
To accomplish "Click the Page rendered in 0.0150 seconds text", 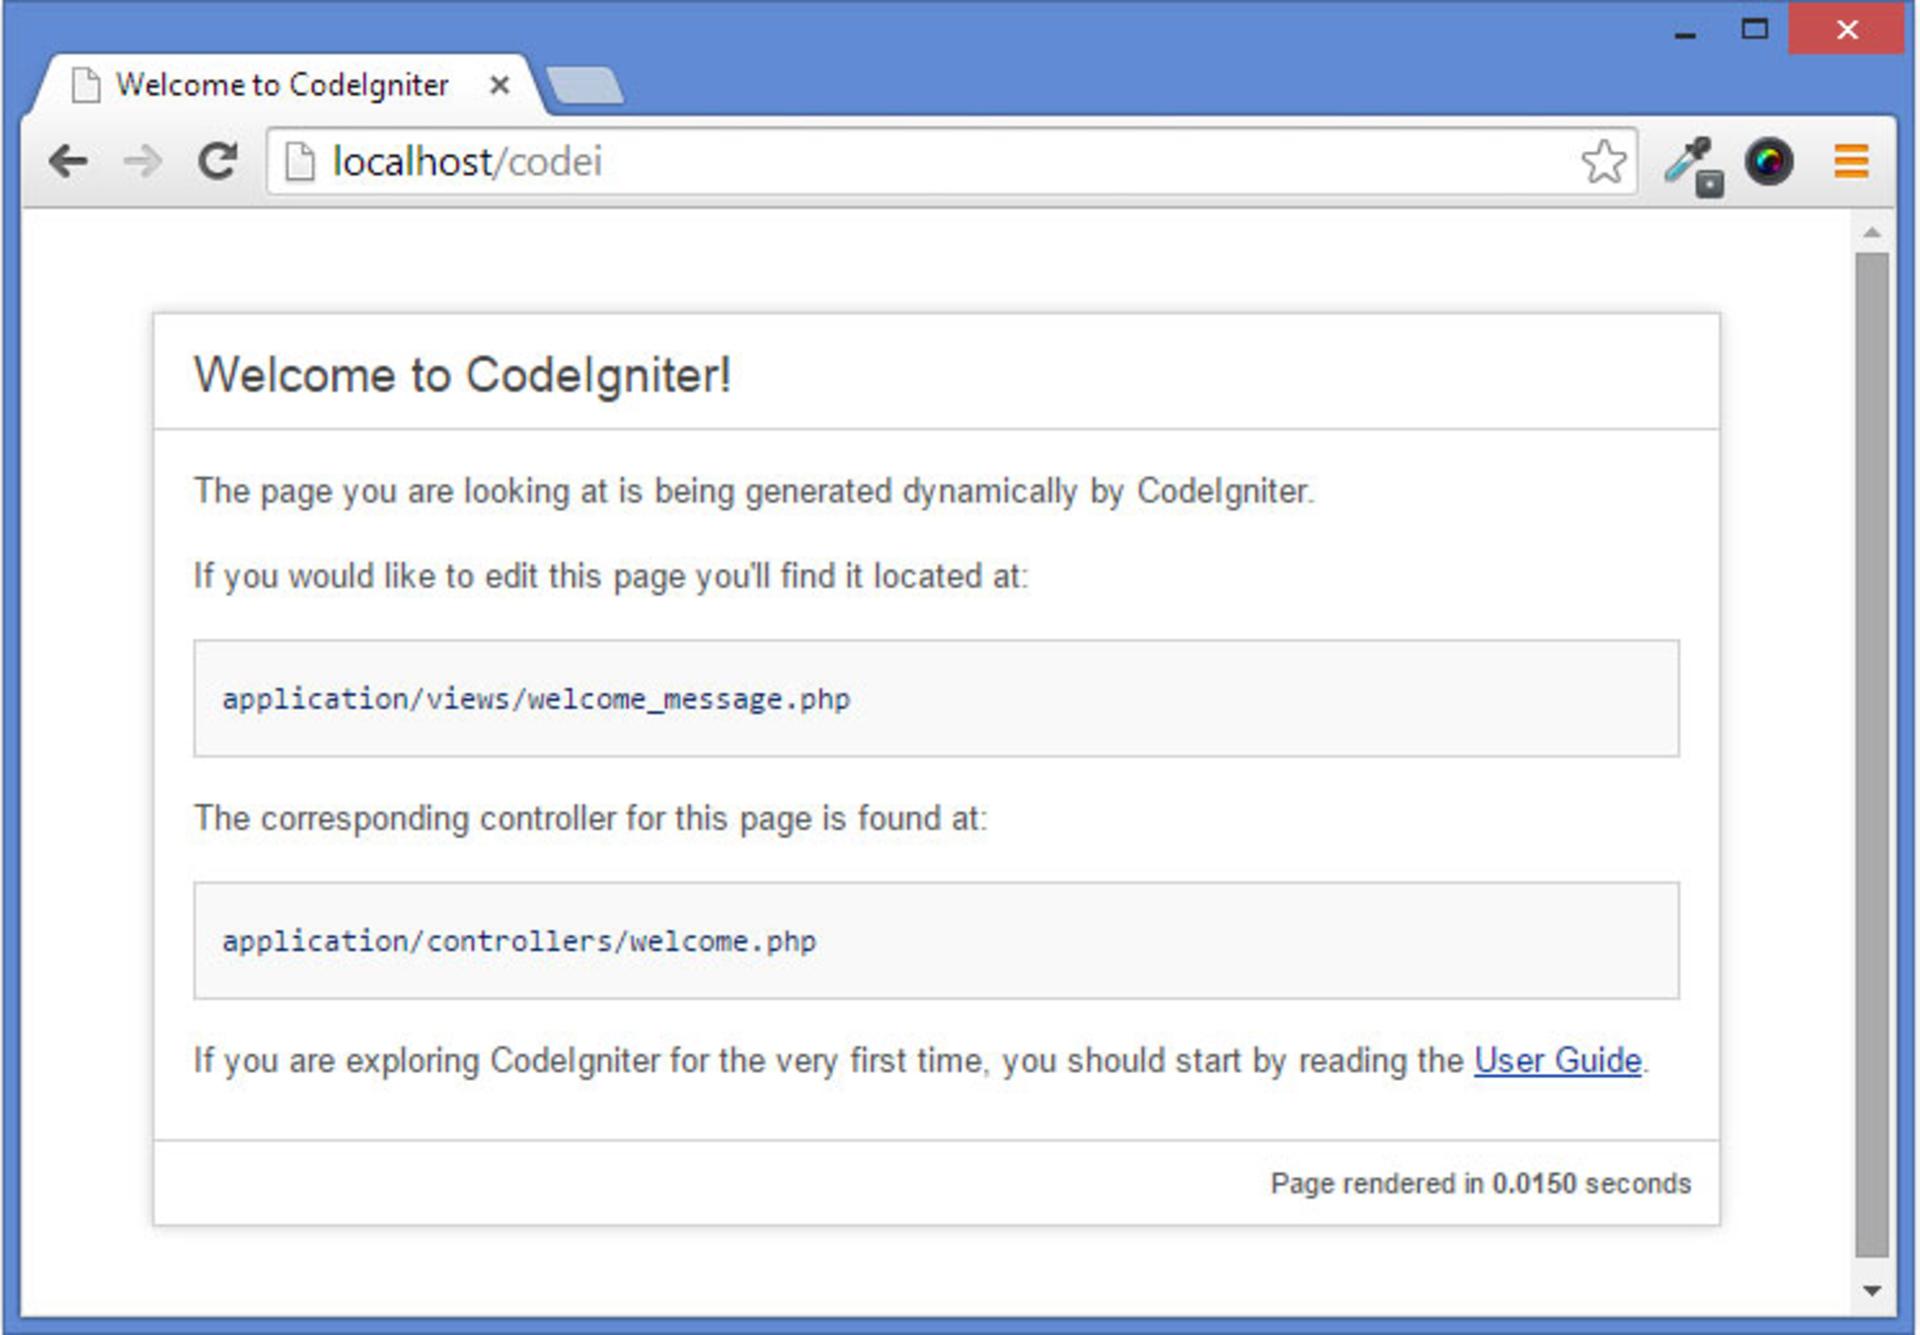I will 1481,1183.
